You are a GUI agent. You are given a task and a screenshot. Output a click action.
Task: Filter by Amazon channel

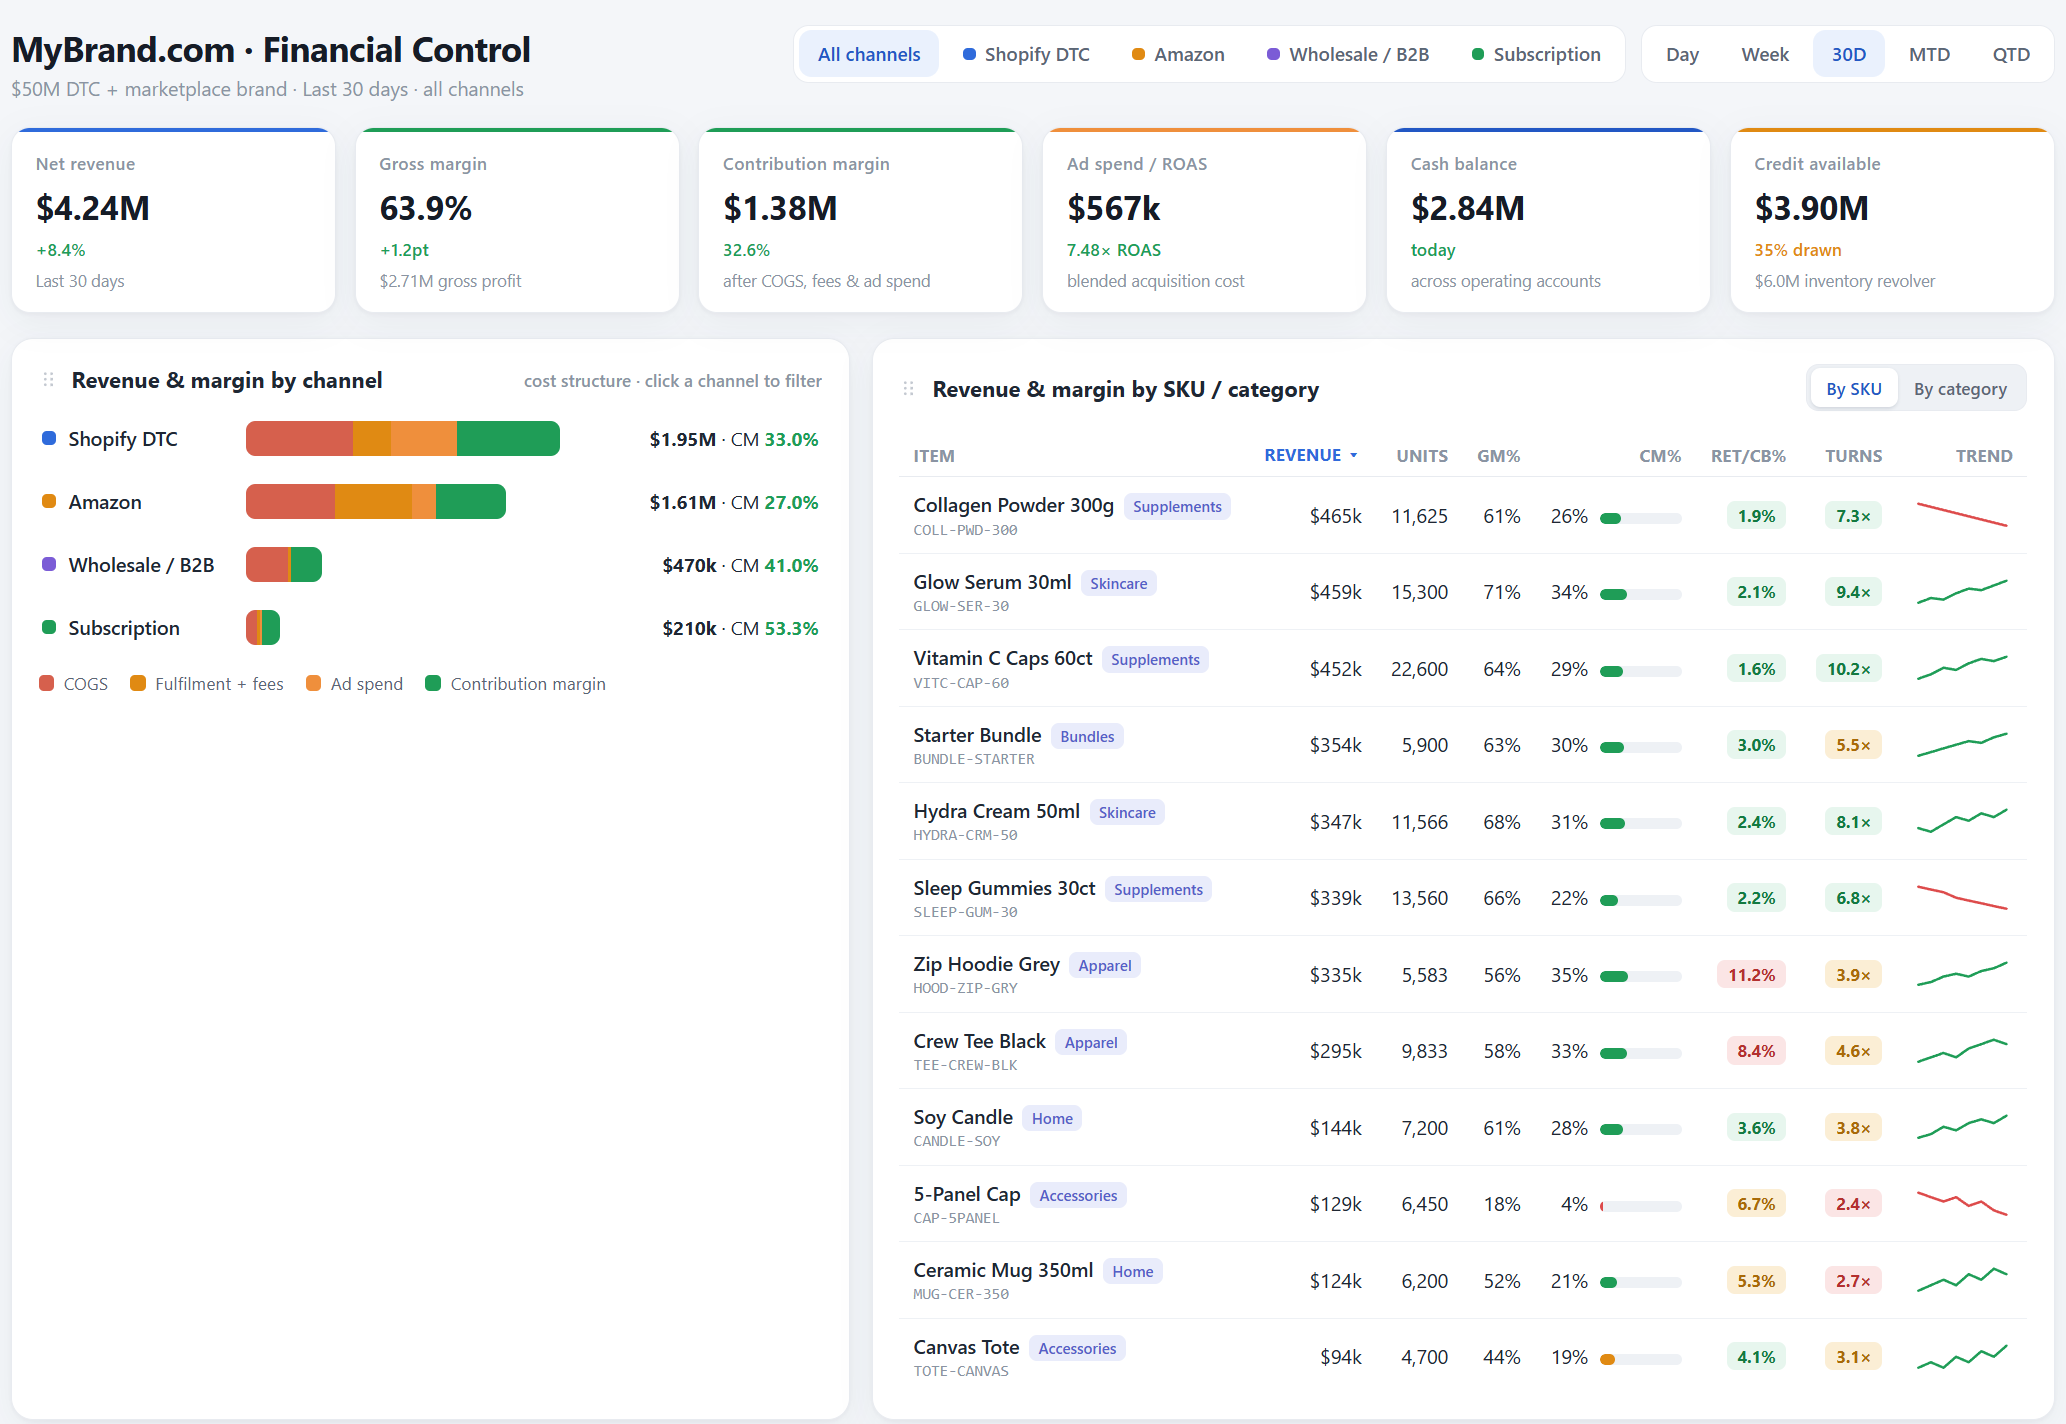(x=1178, y=54)
